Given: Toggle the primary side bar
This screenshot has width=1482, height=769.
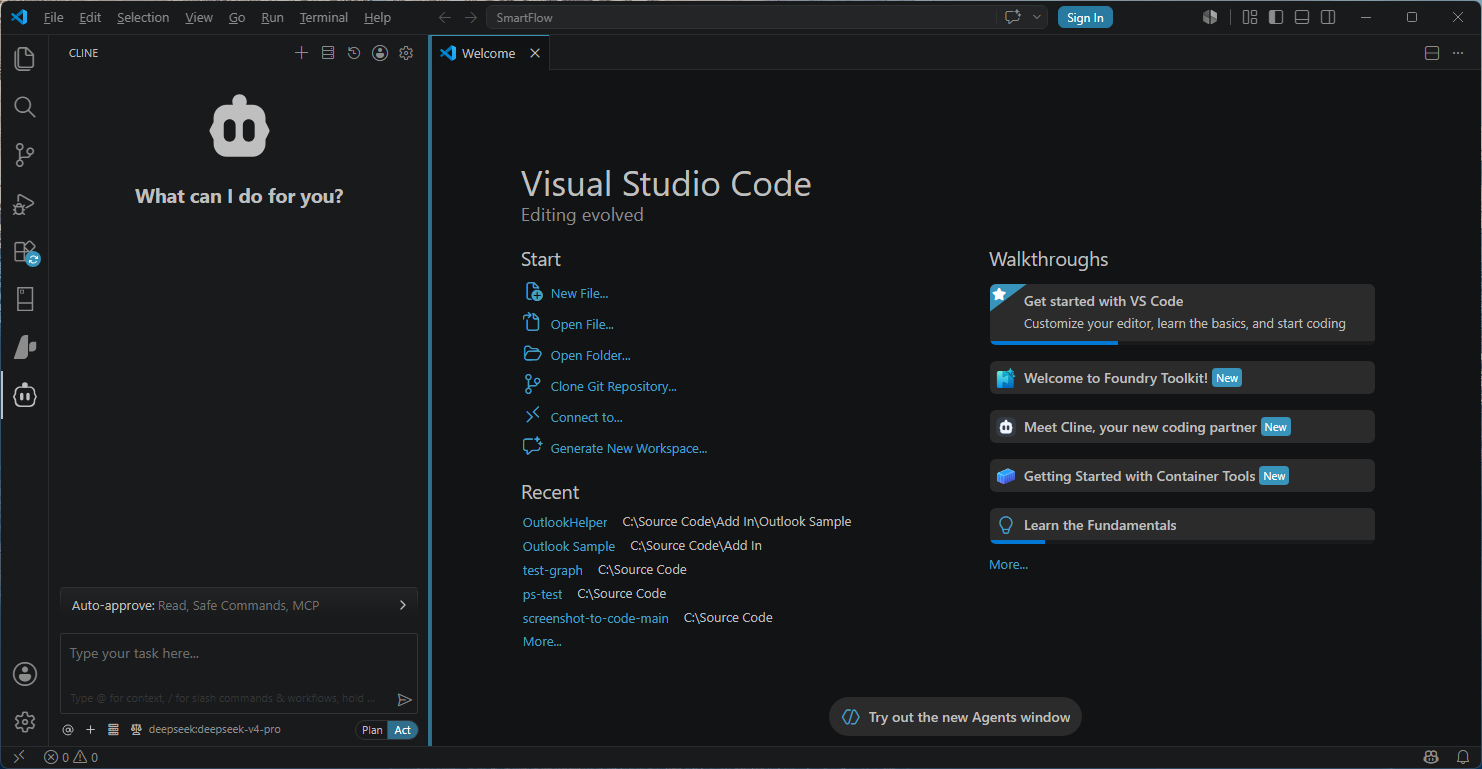Looking at the screenshot, I should (x=1276, y=17).
